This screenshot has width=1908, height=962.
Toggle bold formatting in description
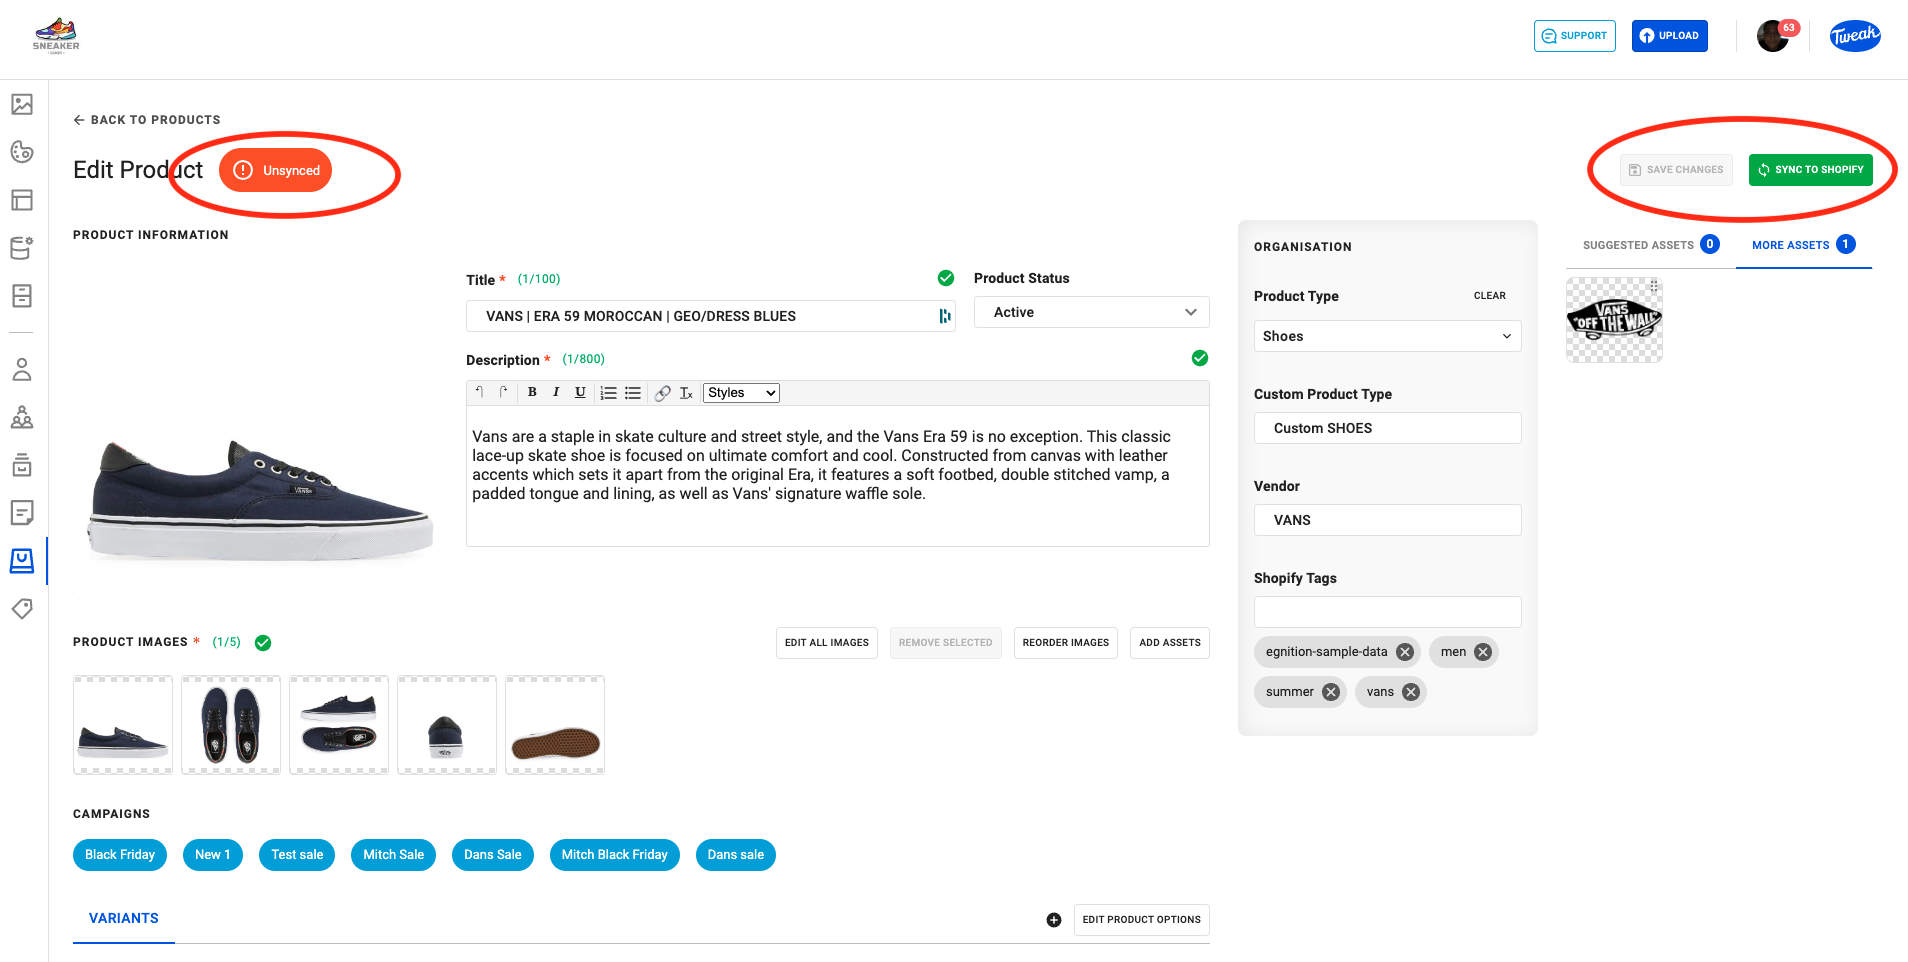[x=532, y=393]
